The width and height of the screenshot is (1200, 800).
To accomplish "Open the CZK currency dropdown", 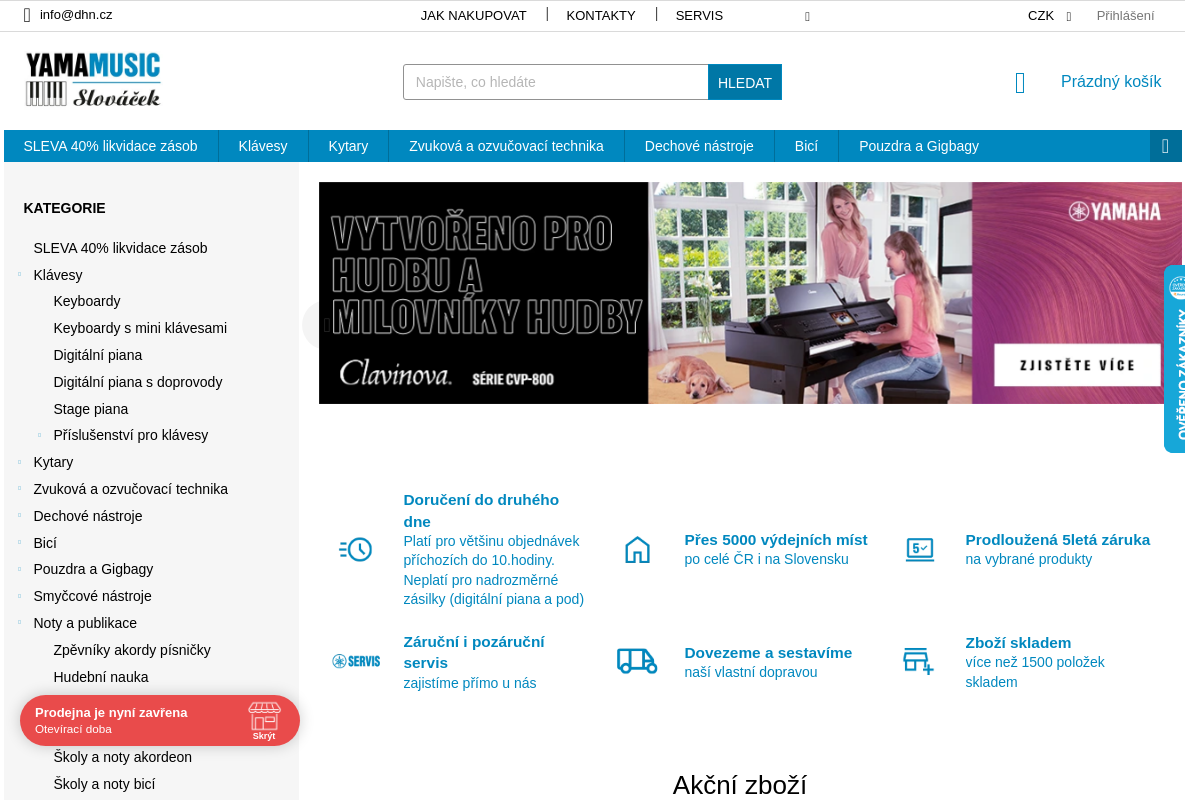I will pyautogui.click(x=1049, y=15).
